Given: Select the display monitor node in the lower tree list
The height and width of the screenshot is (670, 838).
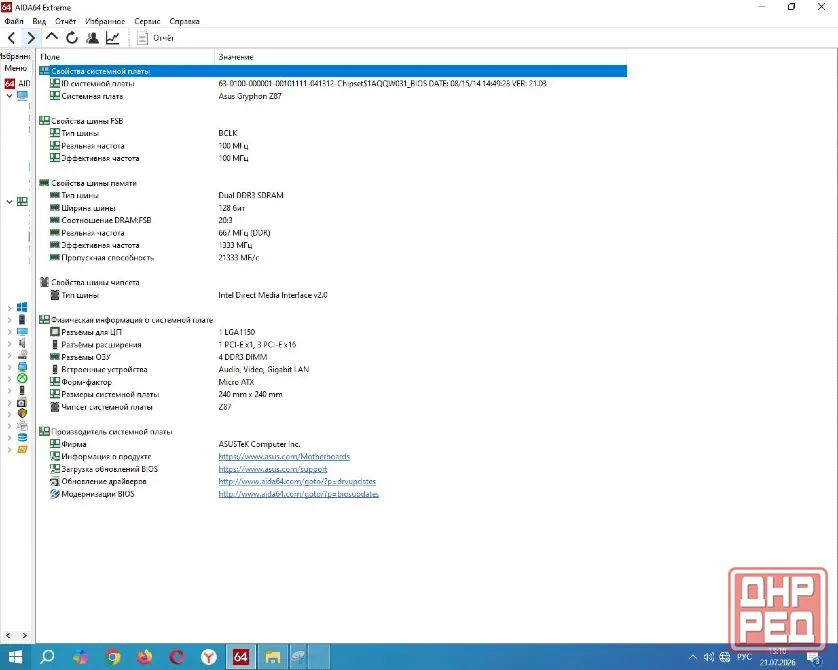Looking at the screenshot, I should [22, 331].
